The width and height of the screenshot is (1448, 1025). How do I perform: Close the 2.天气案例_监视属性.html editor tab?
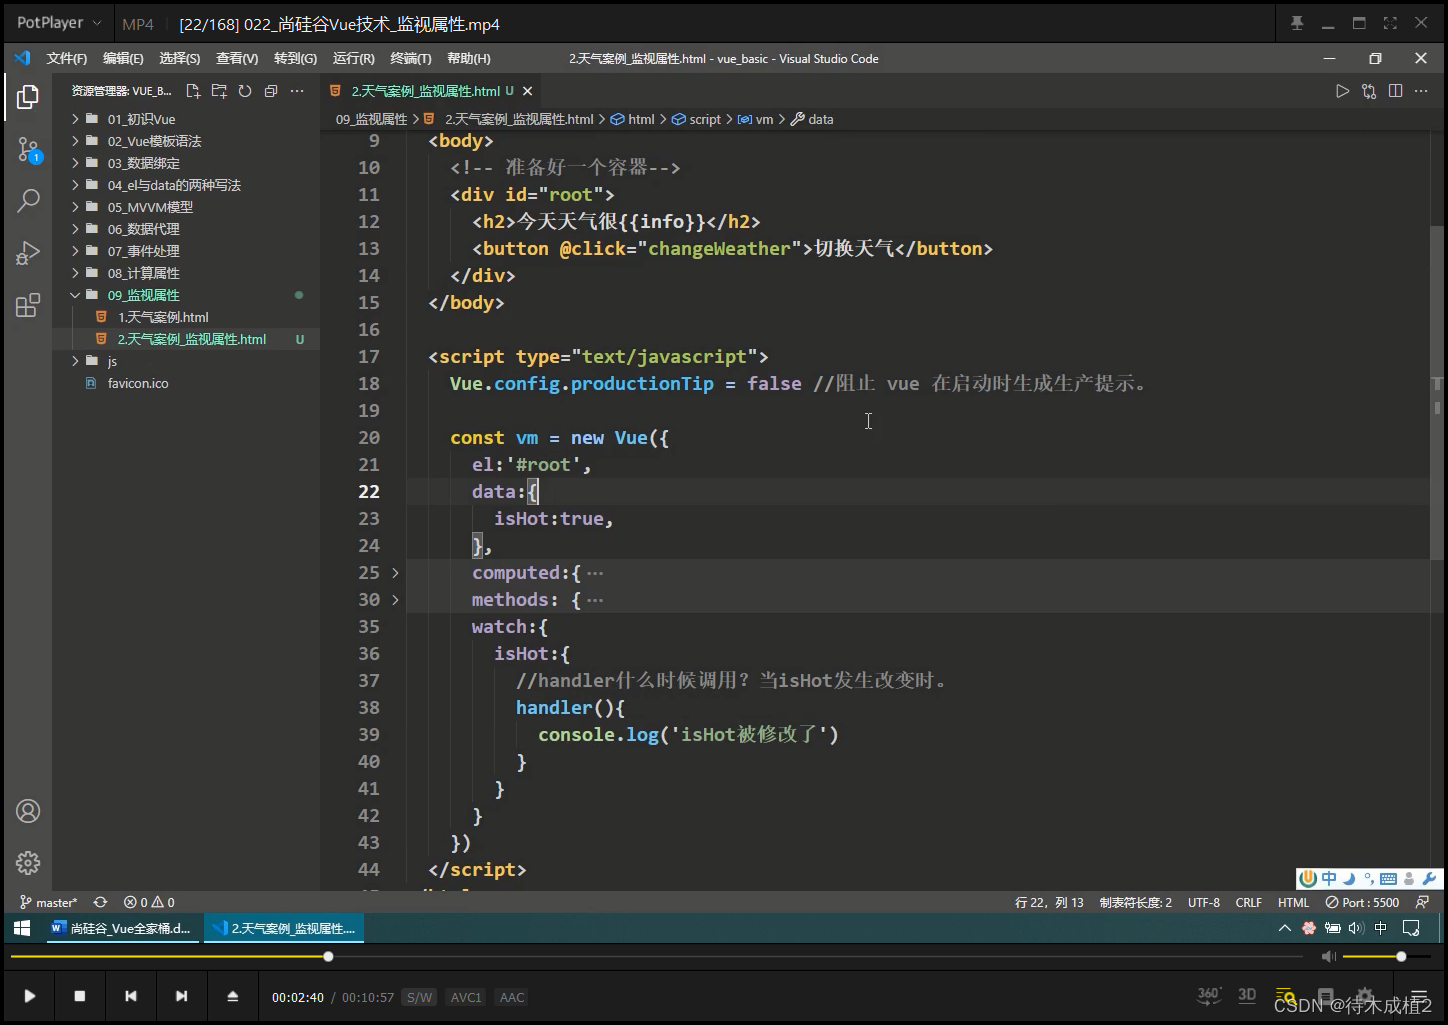(x=527, y=91)
